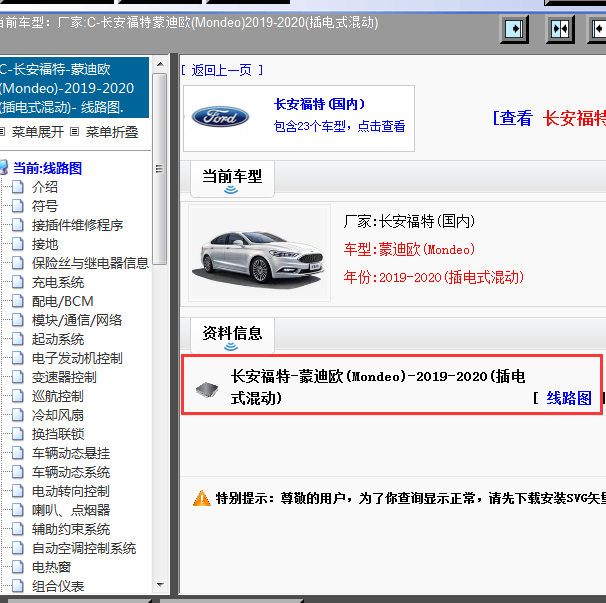
Task: Click the 符号 page icon
Action: point(18,206)
